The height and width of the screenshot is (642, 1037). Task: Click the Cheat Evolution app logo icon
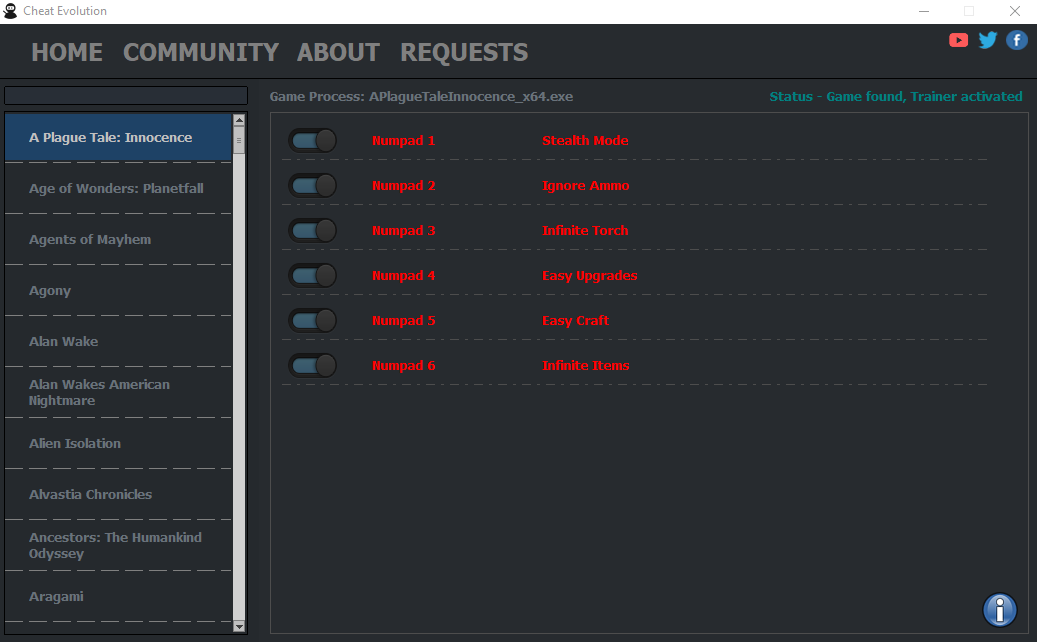coord(11,11)
